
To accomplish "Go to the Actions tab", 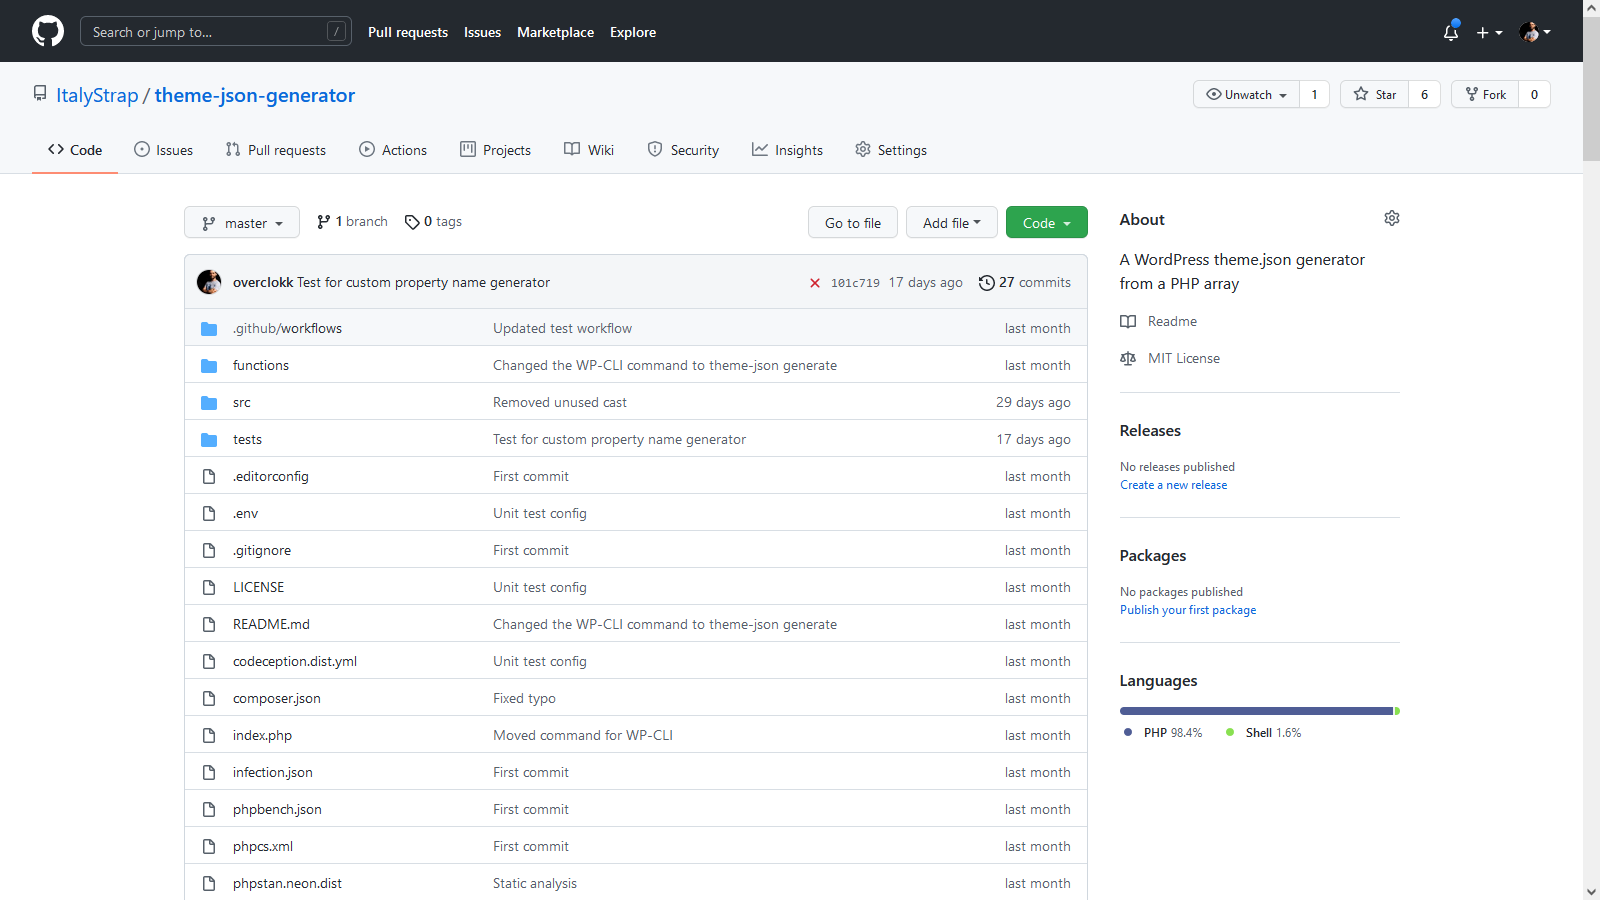I will [393, 150].
